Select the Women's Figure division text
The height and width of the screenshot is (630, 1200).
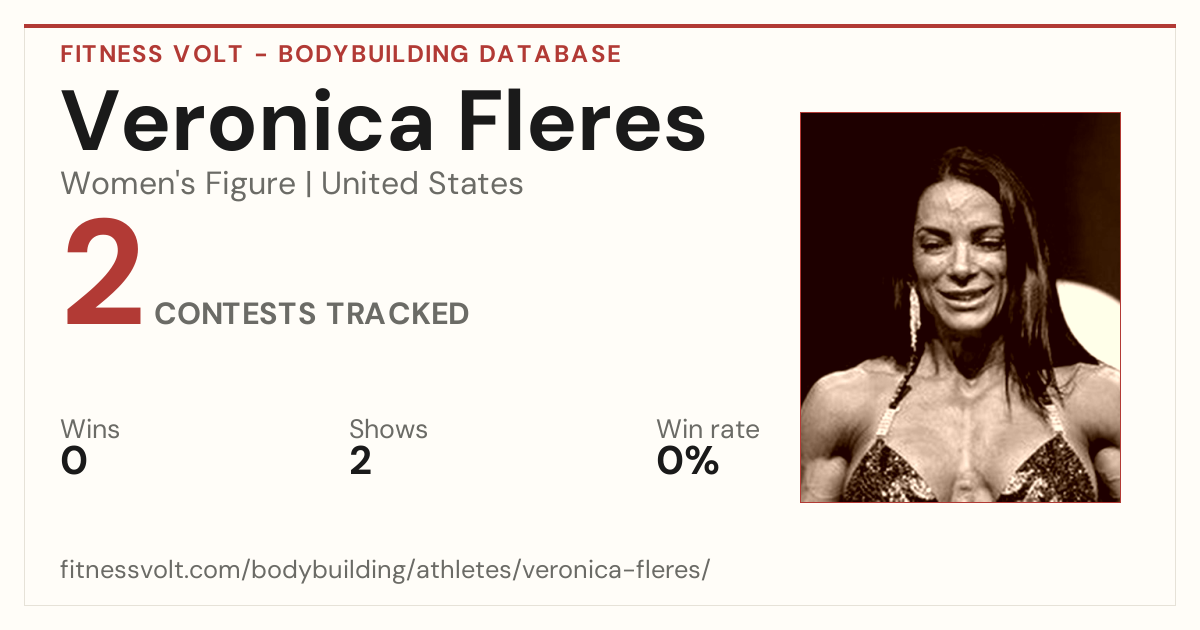[178, 184]
